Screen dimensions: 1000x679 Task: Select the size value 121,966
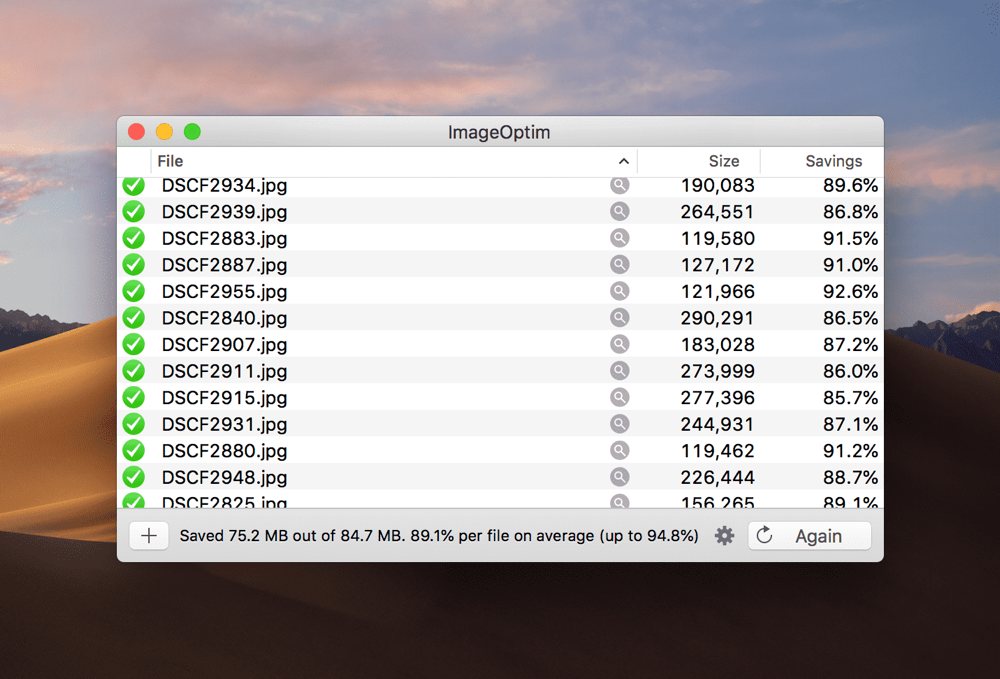pyautogui.click(x=717, y=291)
